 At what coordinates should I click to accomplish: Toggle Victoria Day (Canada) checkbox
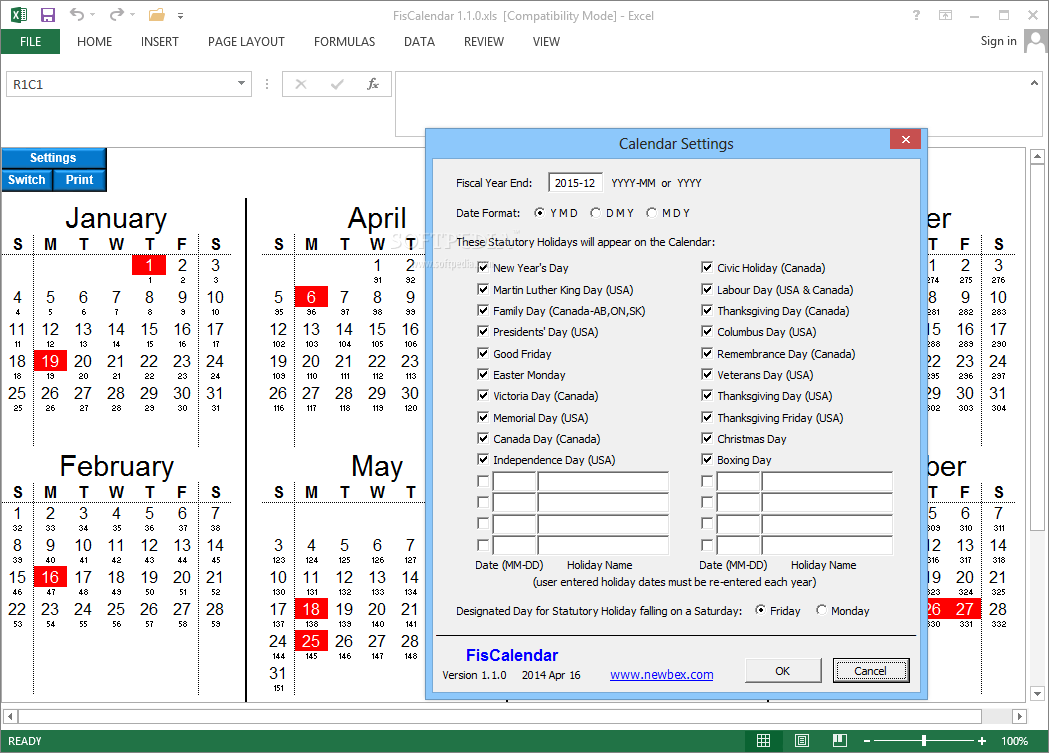483,395
